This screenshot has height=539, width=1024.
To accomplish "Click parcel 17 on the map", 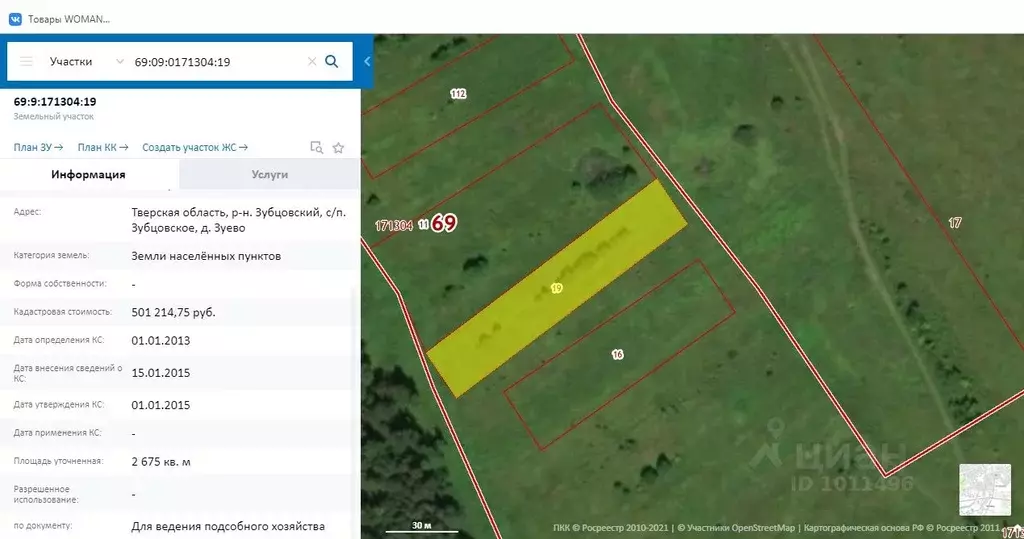I will pyautogui.click(x=954, y=223).
